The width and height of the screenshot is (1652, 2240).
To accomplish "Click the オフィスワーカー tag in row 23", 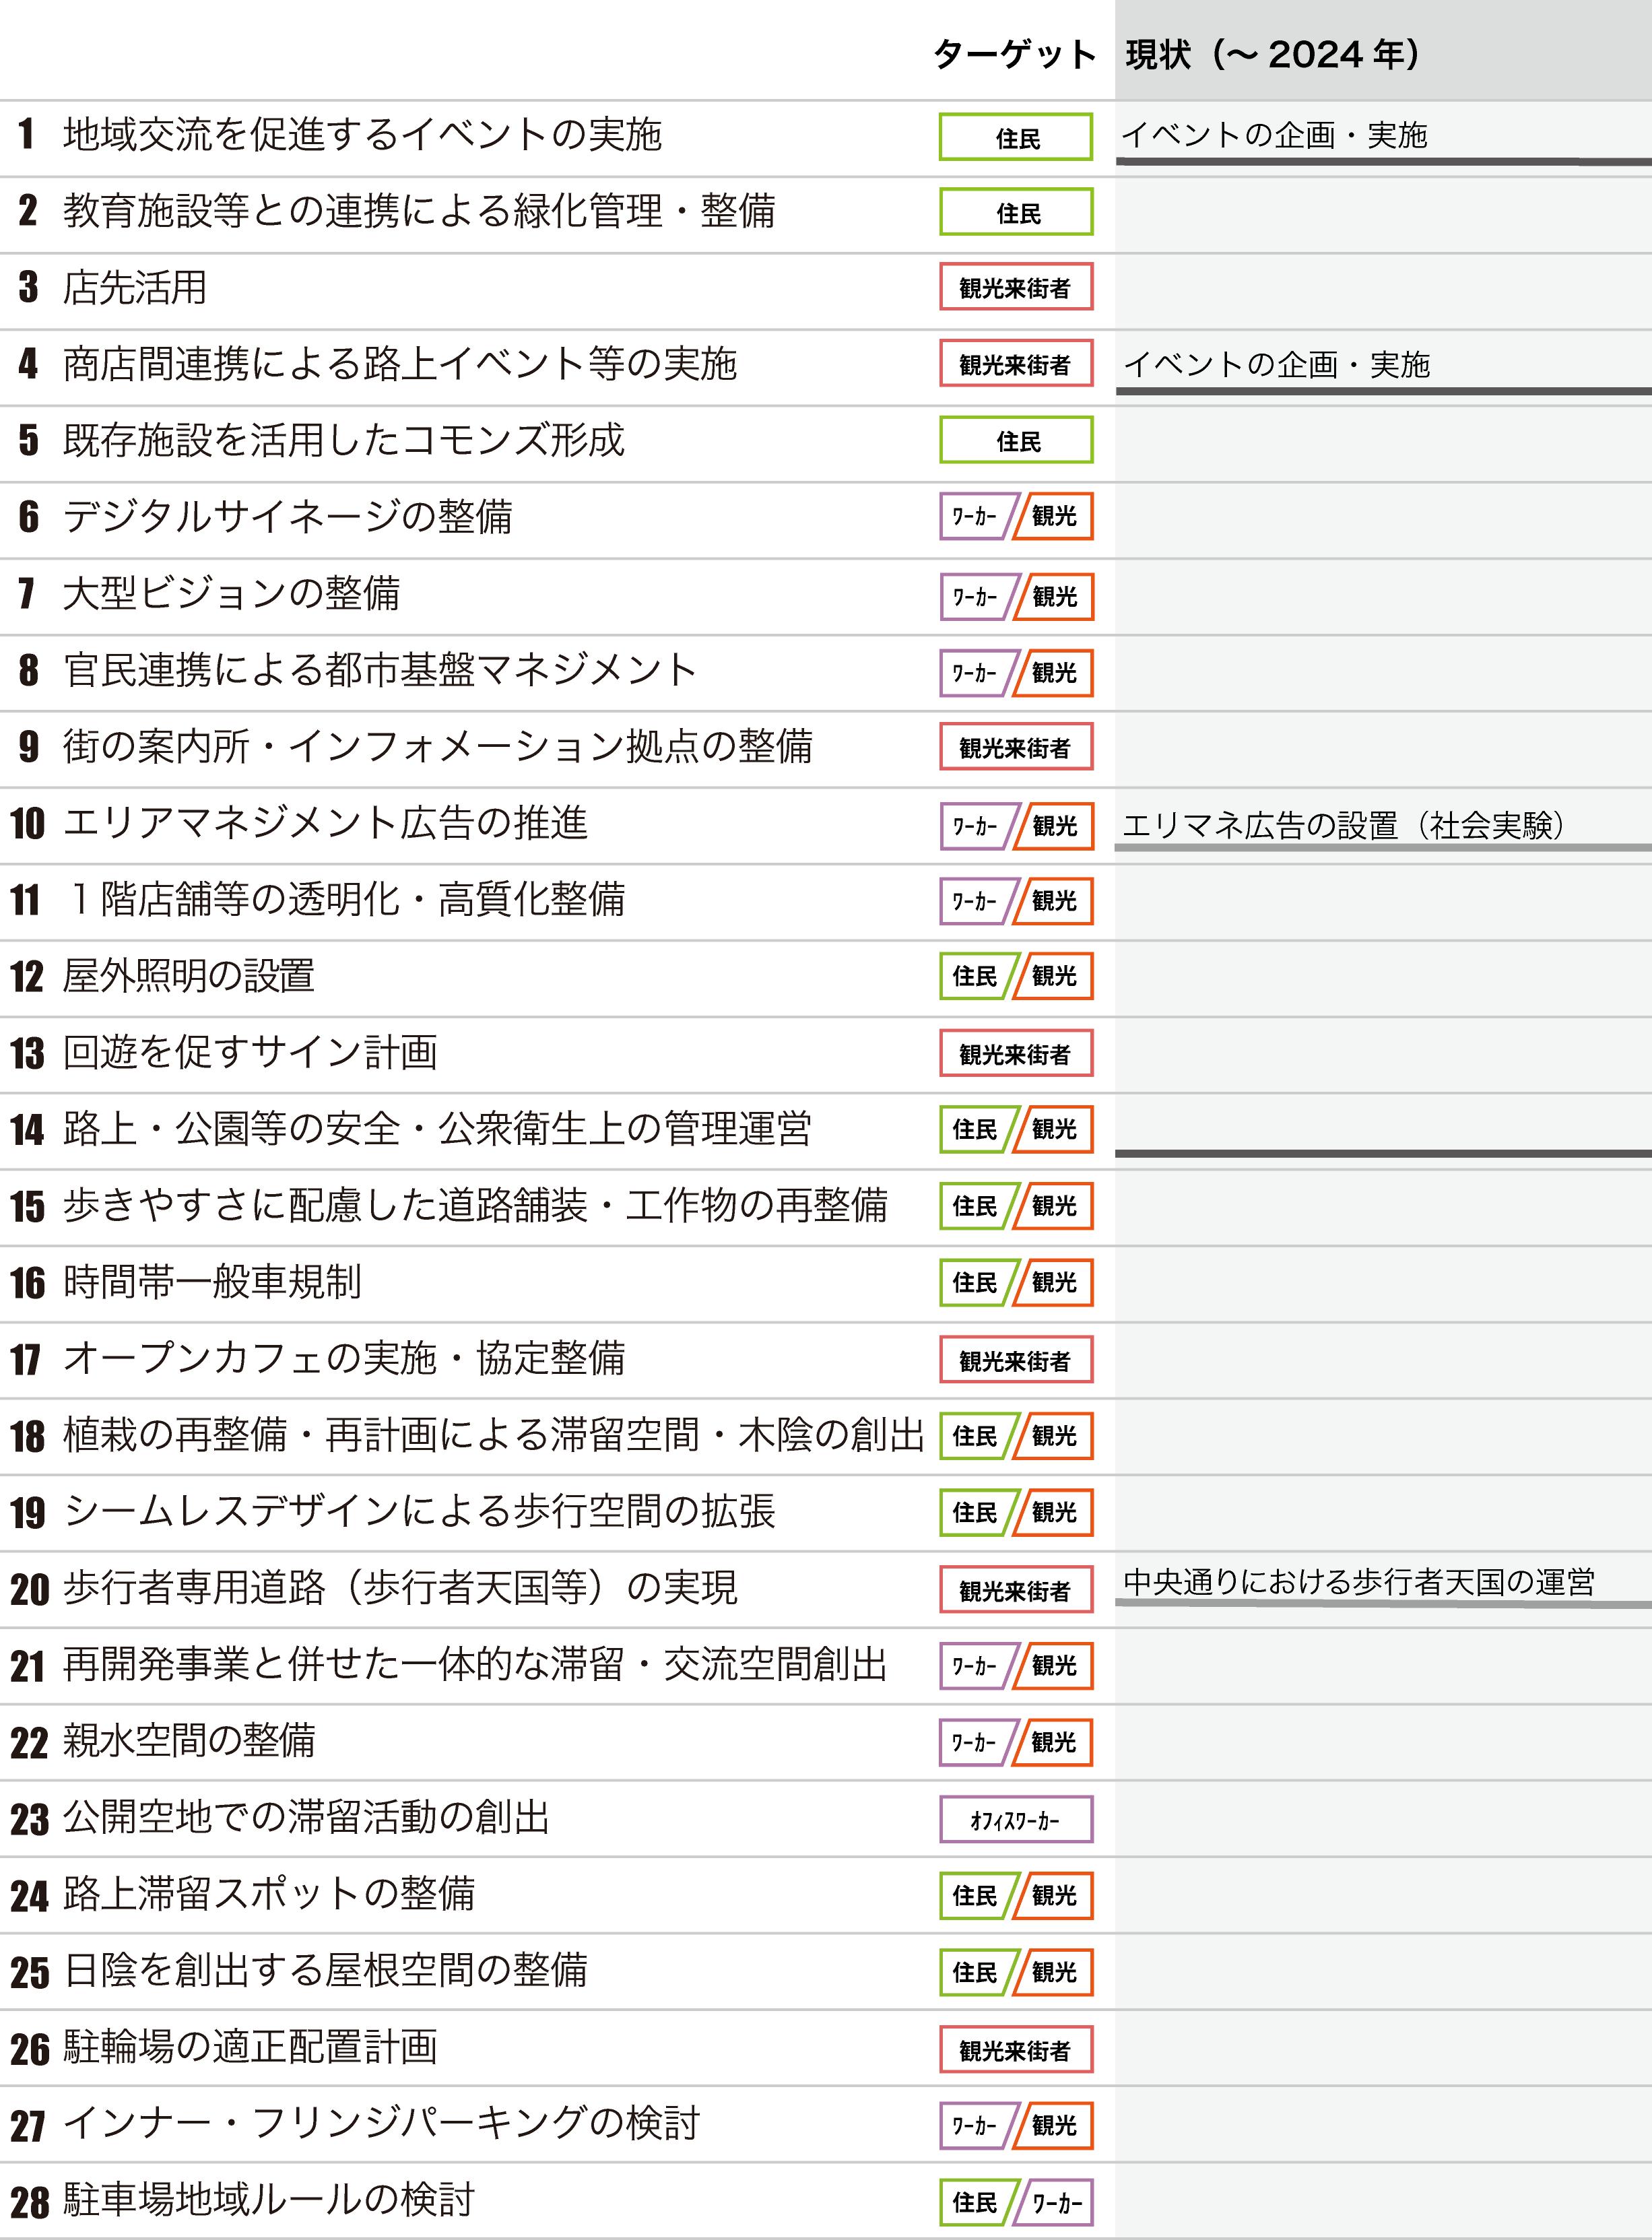I will coord(1015,1820).
